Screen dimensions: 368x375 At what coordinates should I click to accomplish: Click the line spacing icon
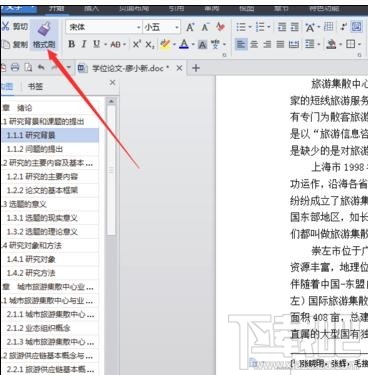(310, 44)
